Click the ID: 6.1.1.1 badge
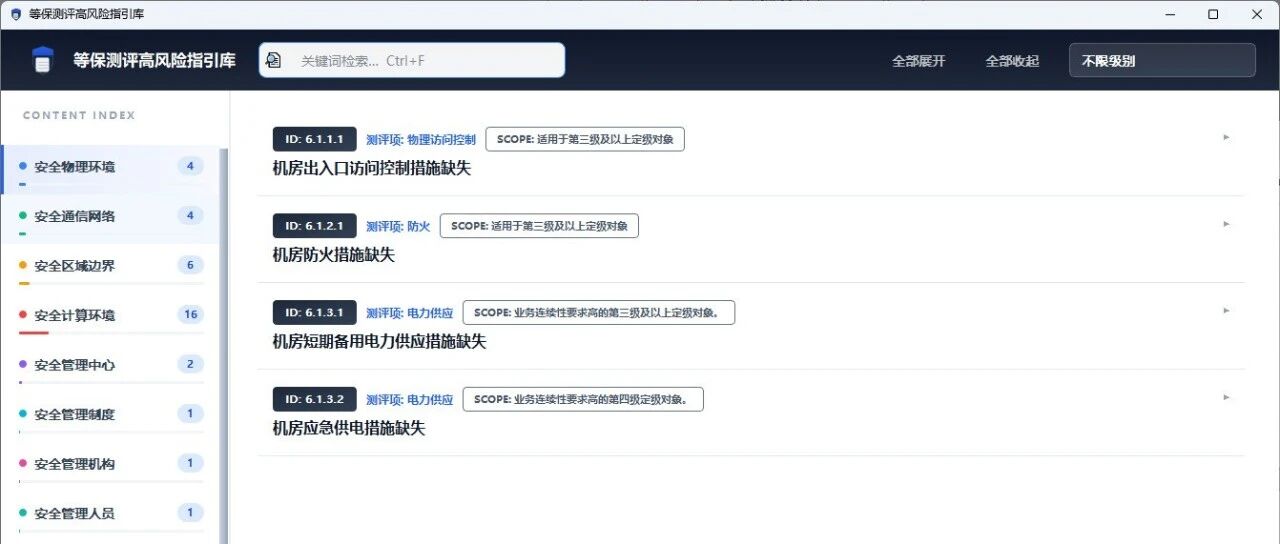The height and width of the screenshot is (544, 1280). click(314, 139)
